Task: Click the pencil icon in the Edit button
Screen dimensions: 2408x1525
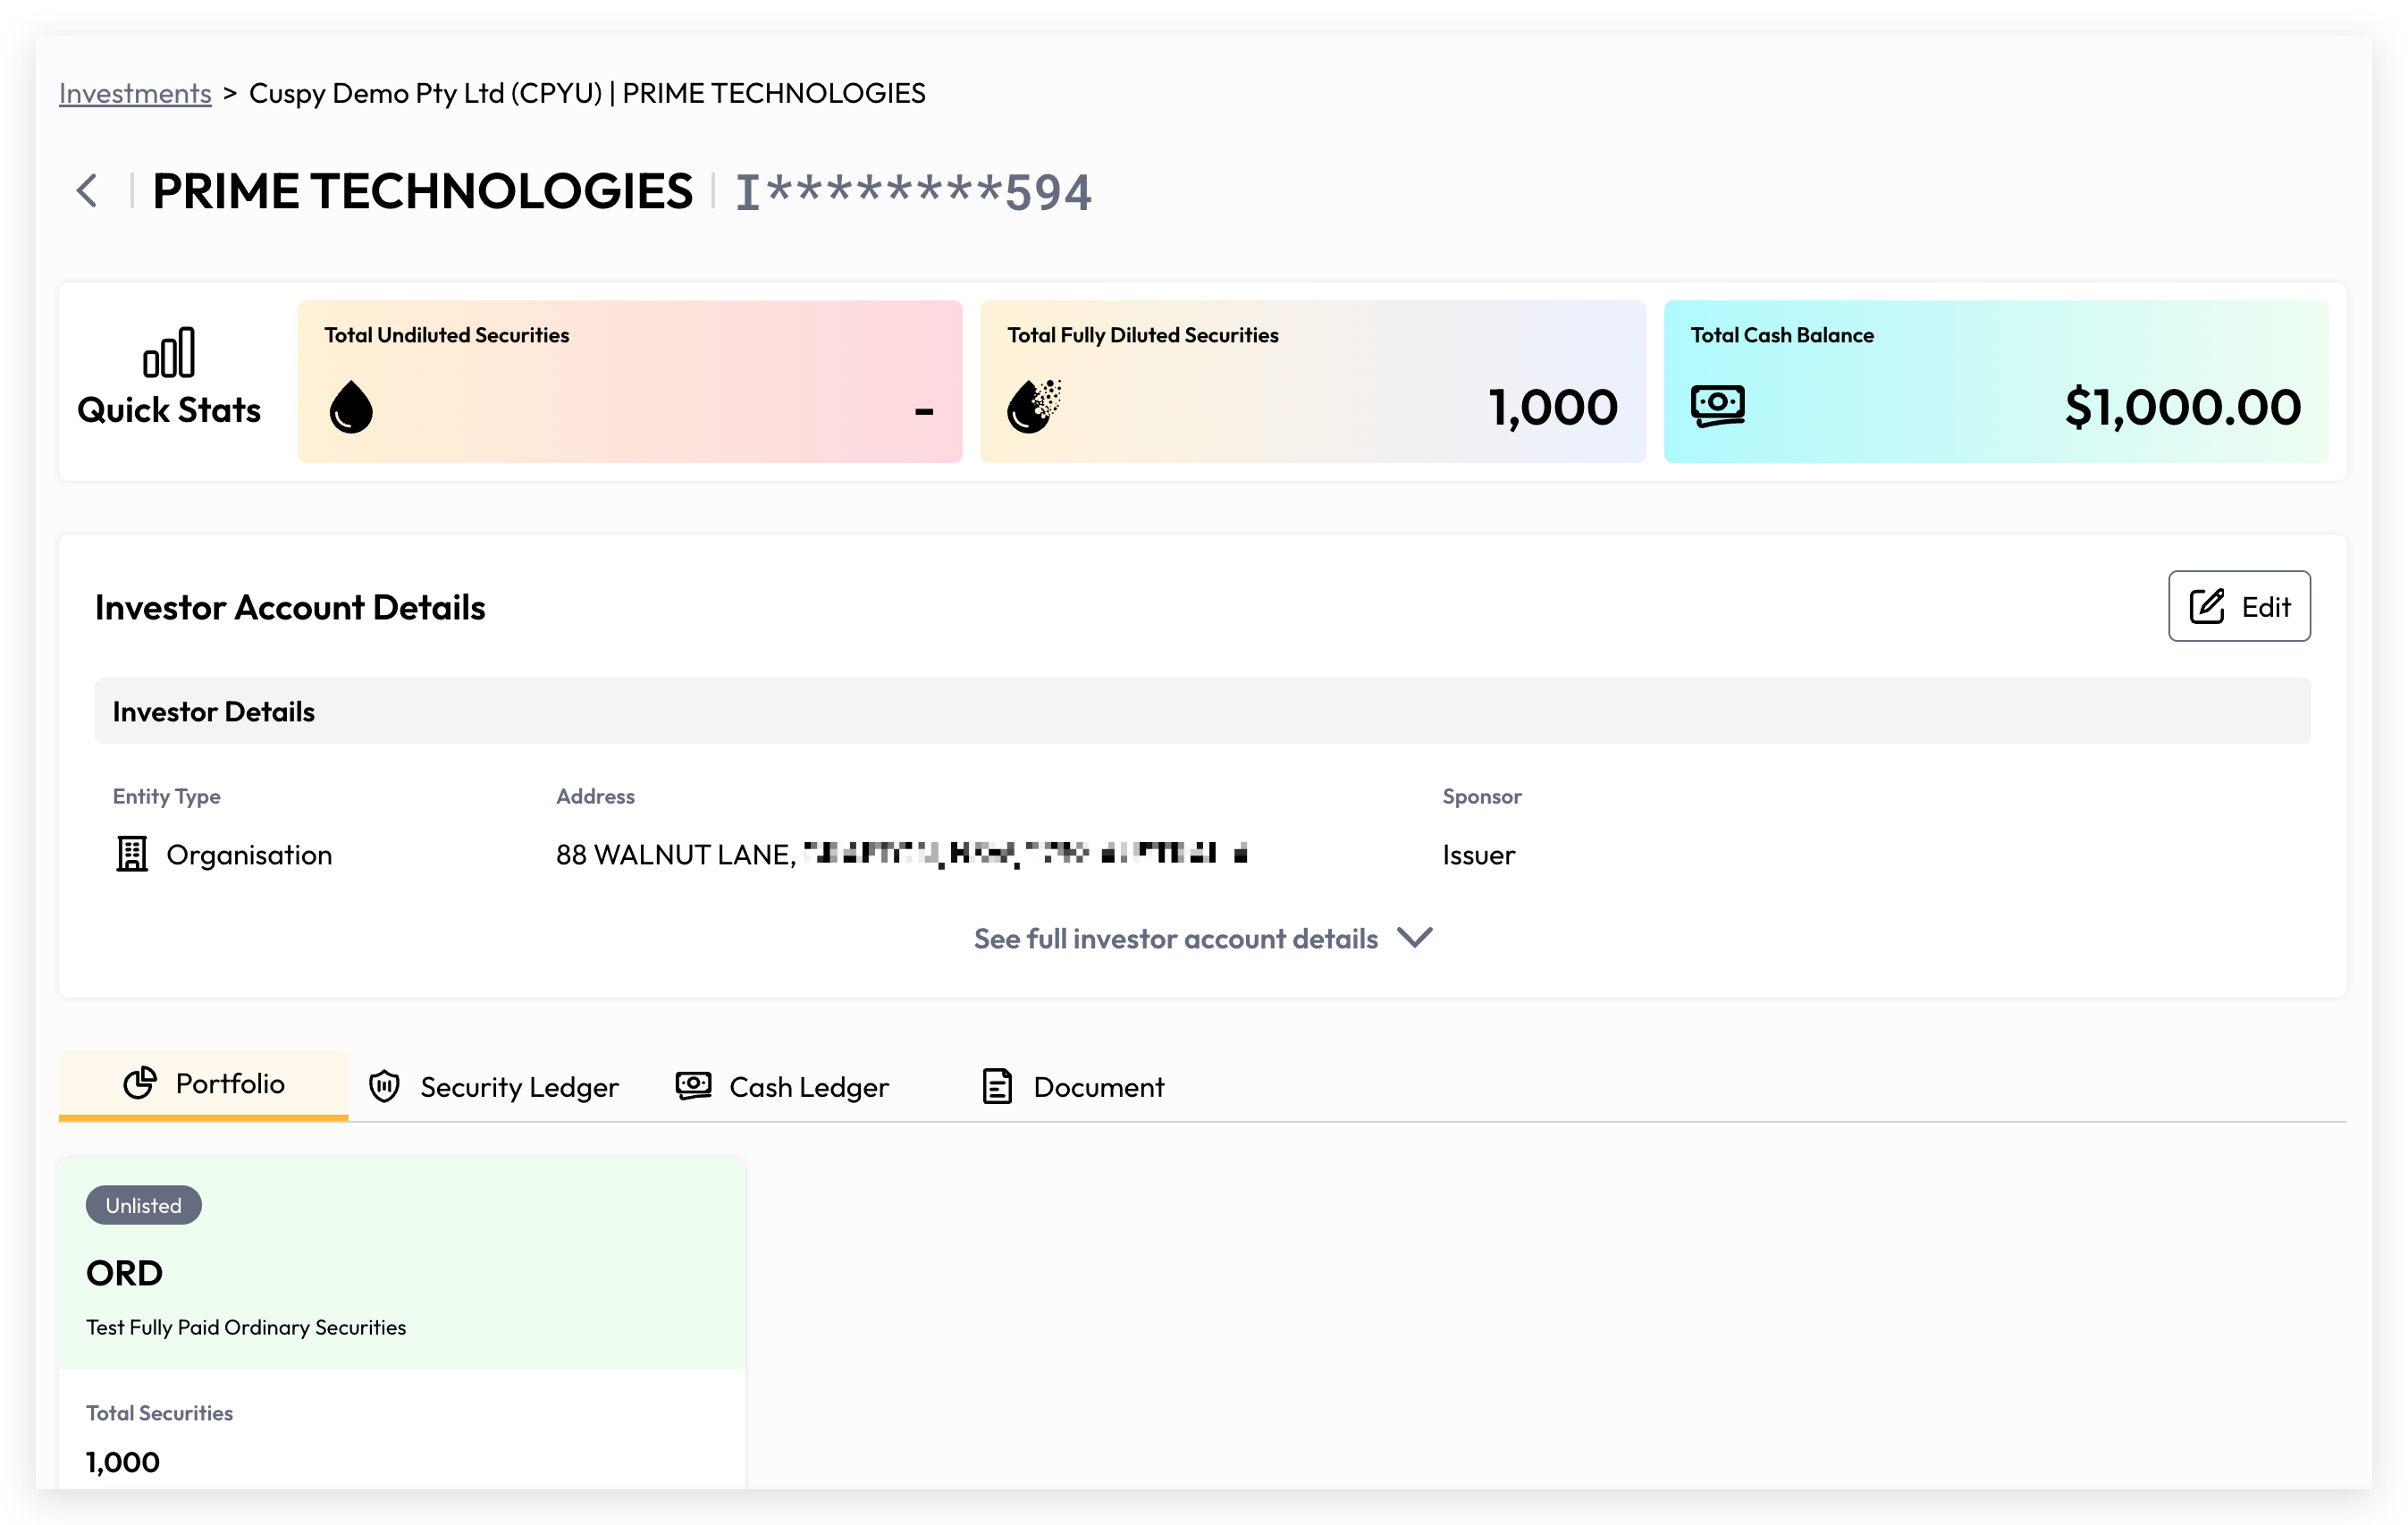Action: point(2206,606)
